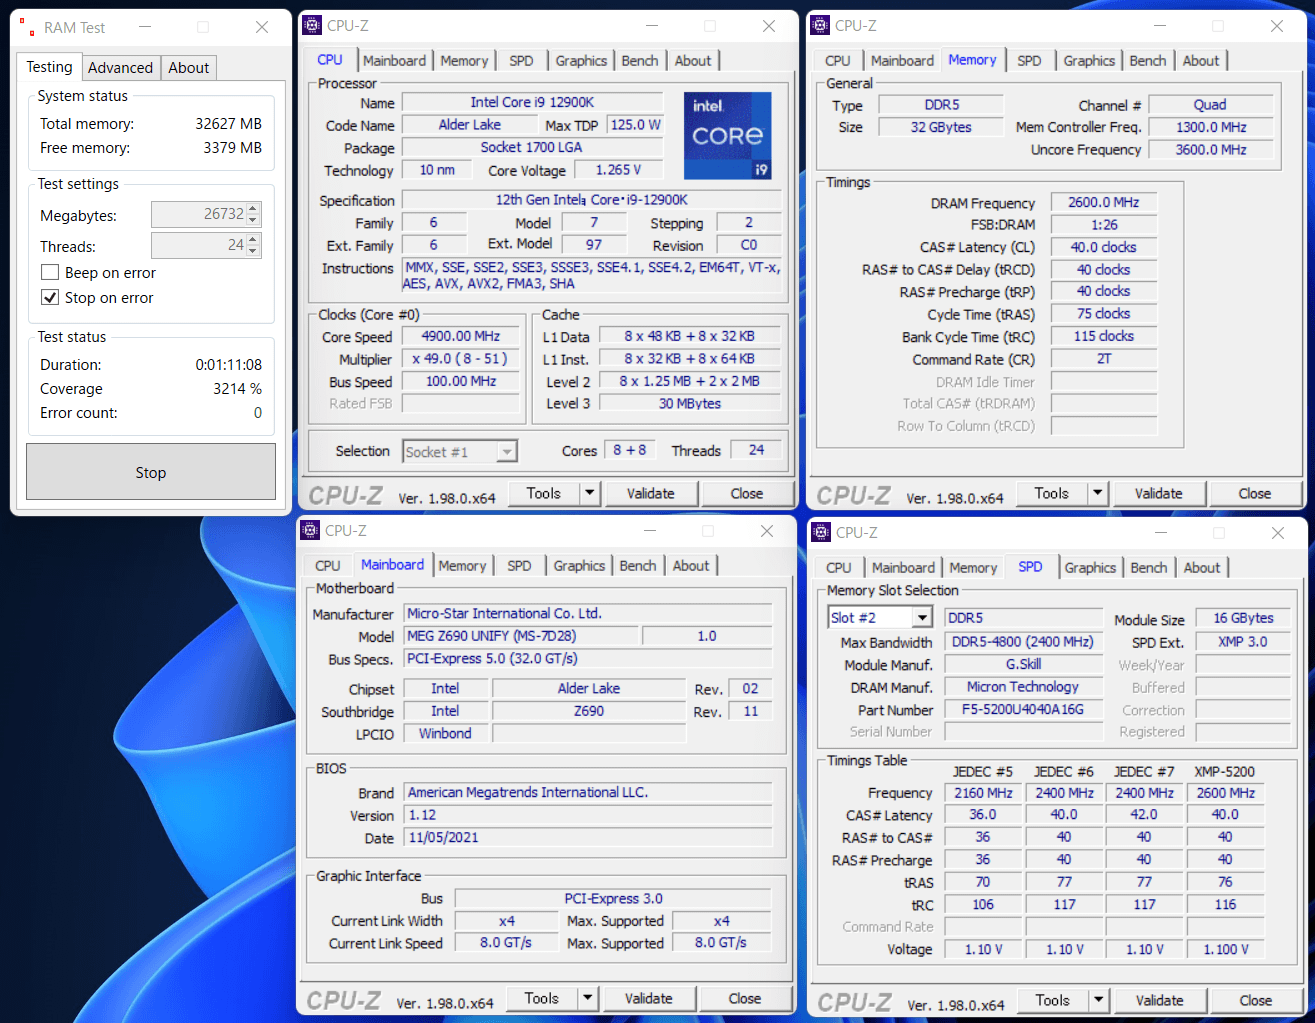The width and height of the screenshot is (1315, 1023).
Task: Open the Socket #1 selection dropdown
Action: click(507, 452)
